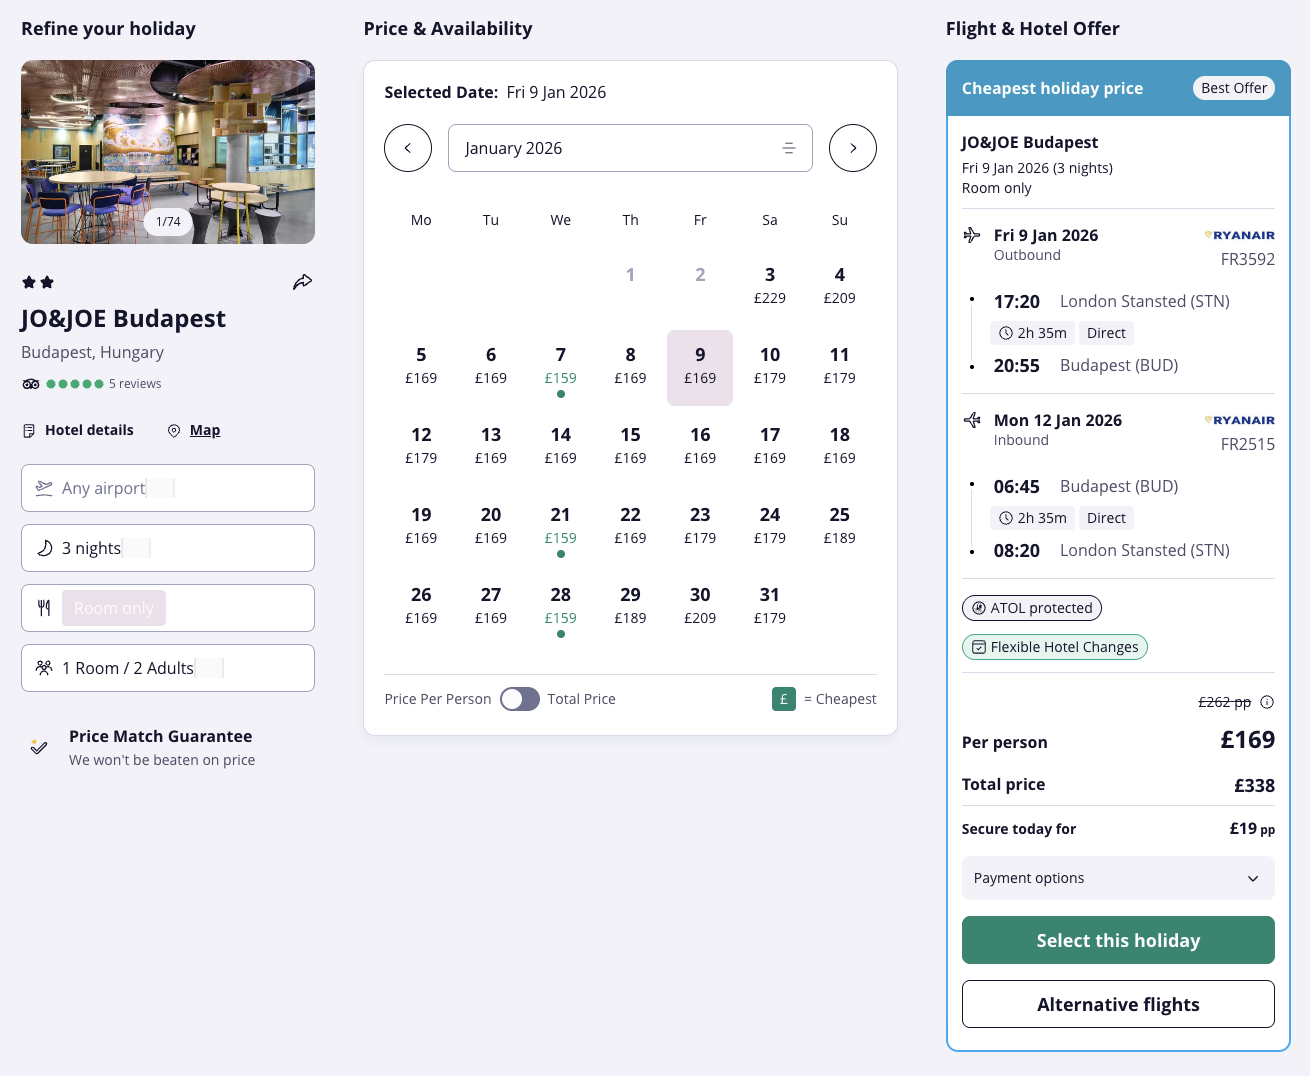Click the info icon next to £262 pp
This screenshot has height=1076, width=1310.
tap(1267, 702)
